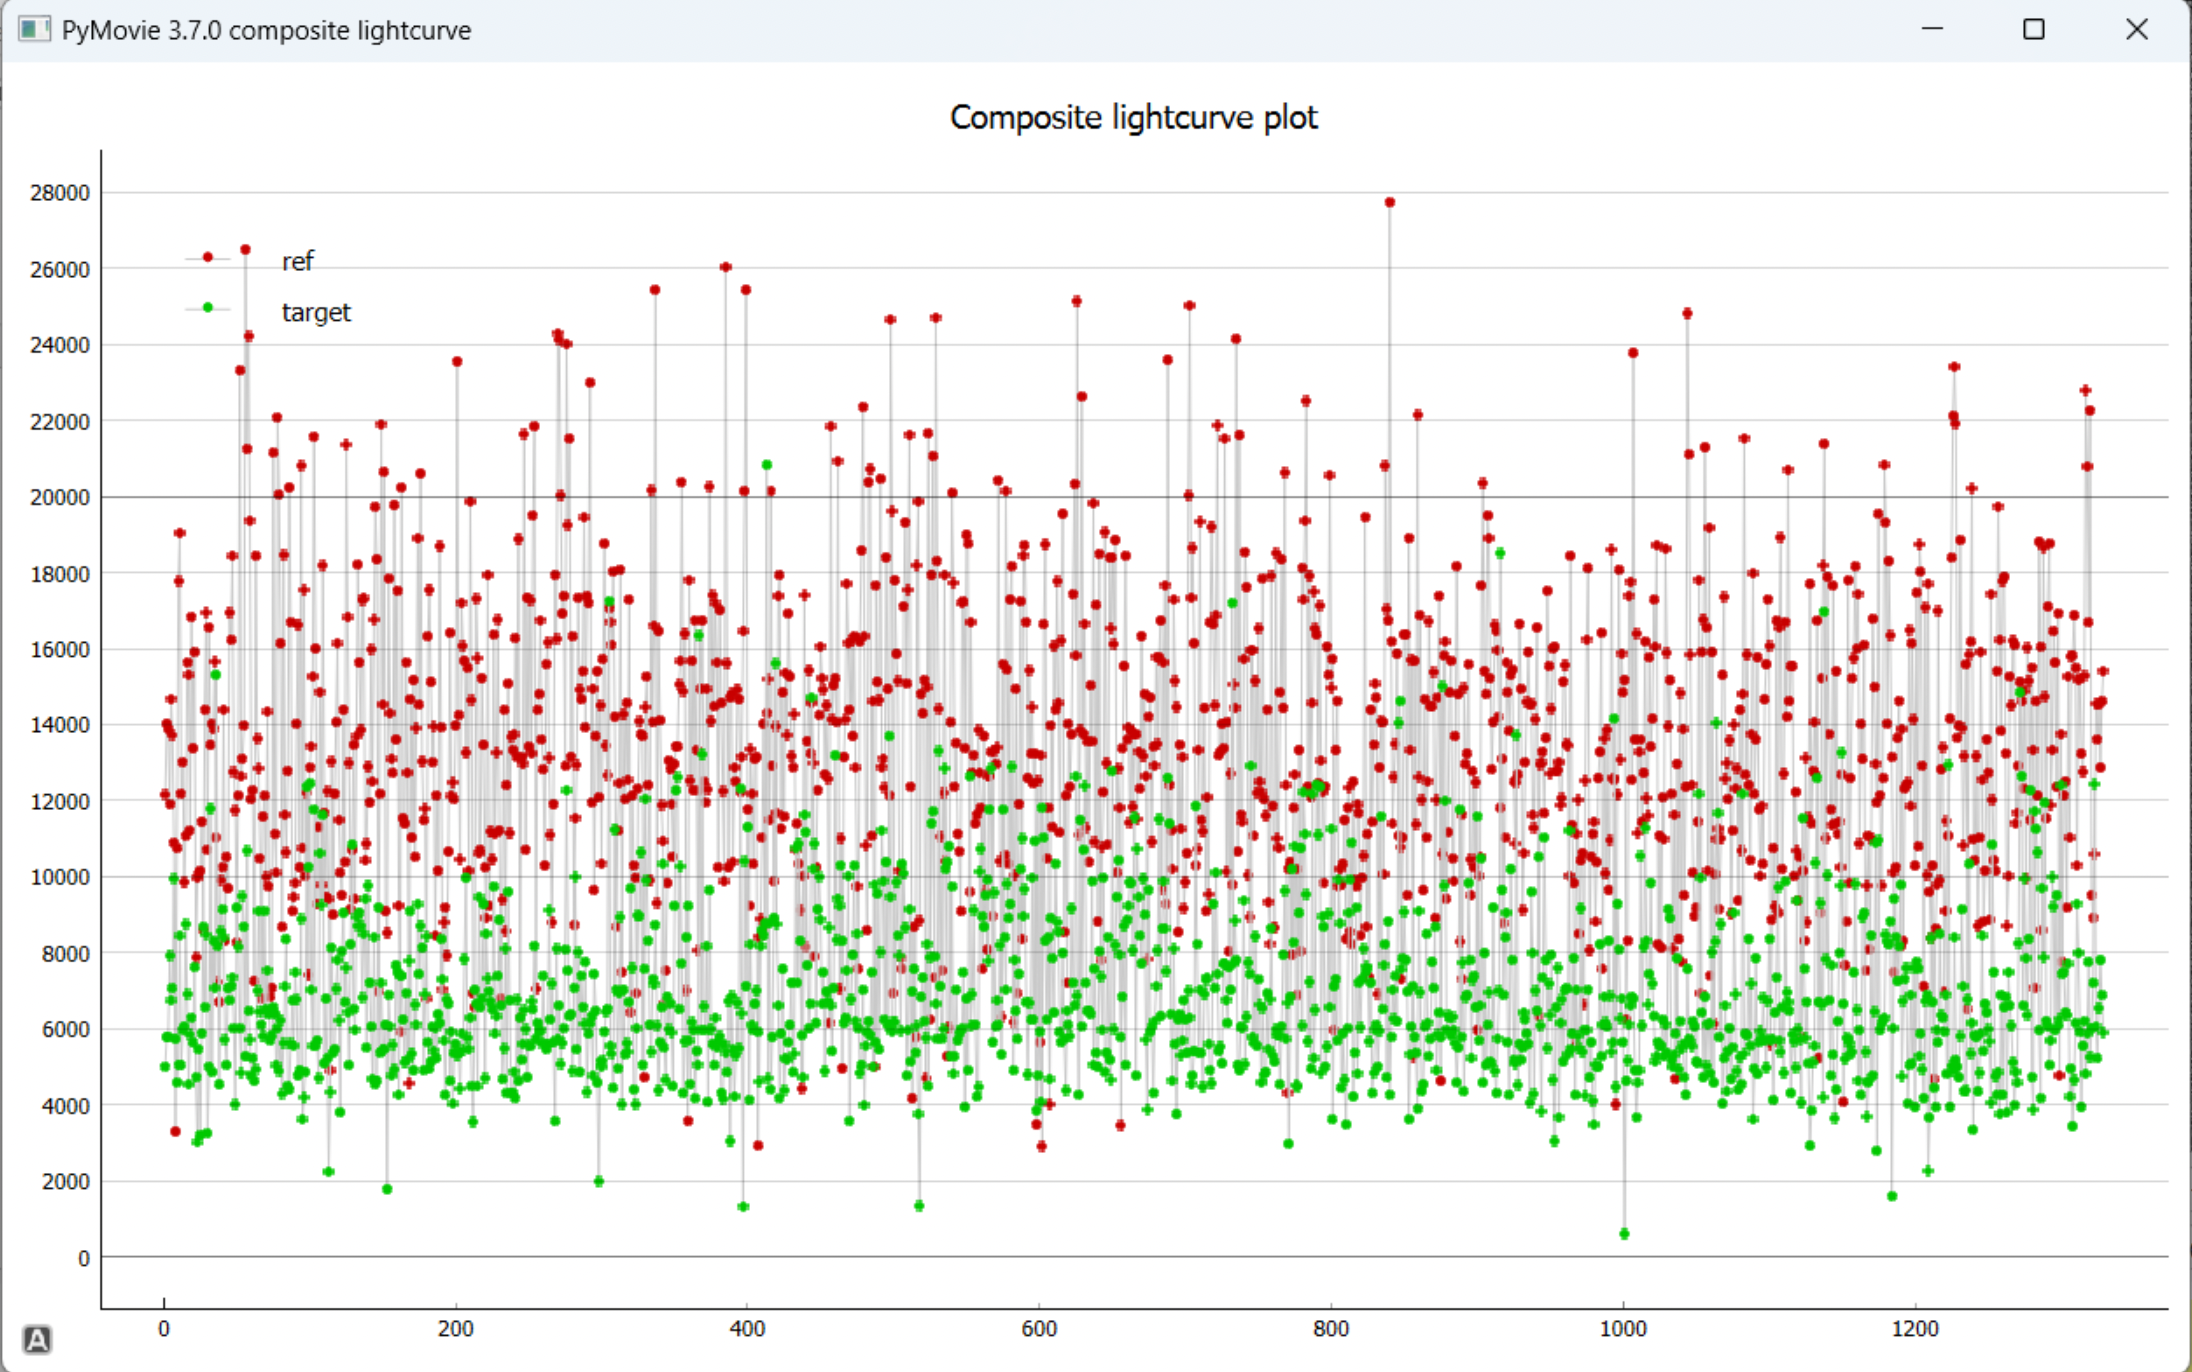Viewport: 2192px width, 1372px height.
Task: Select the 'ref' legend label
Action: point(297,262)
